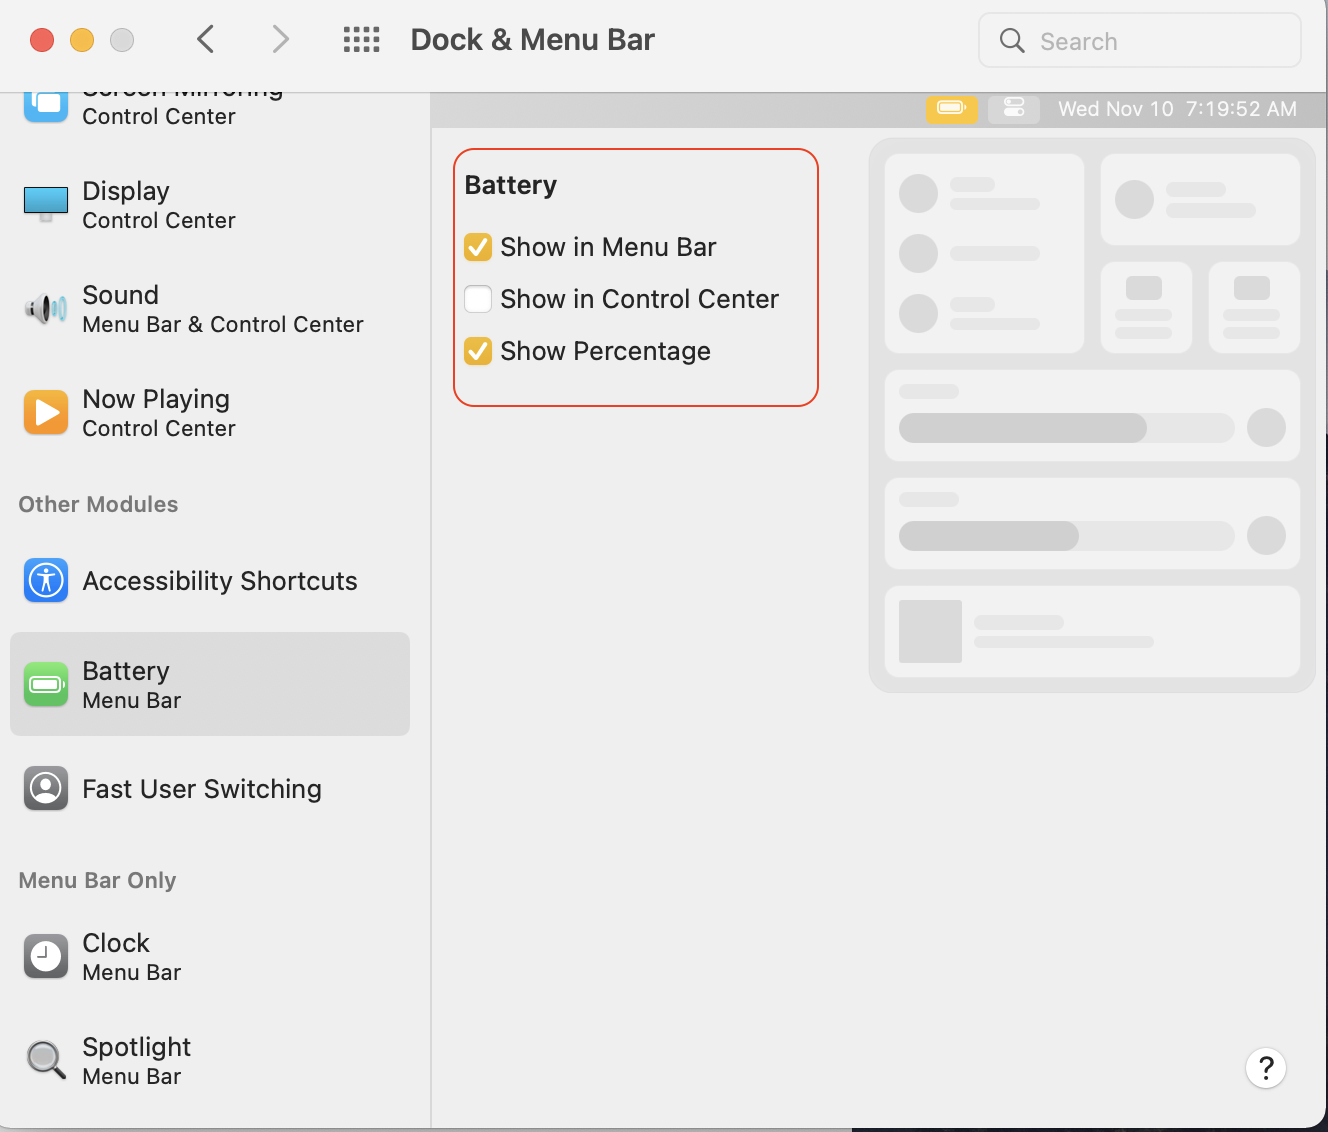The height and width of the screenshot is (1132, 1328).
Task: Click the Clock icon in sidebar
Action: [46, 956]
